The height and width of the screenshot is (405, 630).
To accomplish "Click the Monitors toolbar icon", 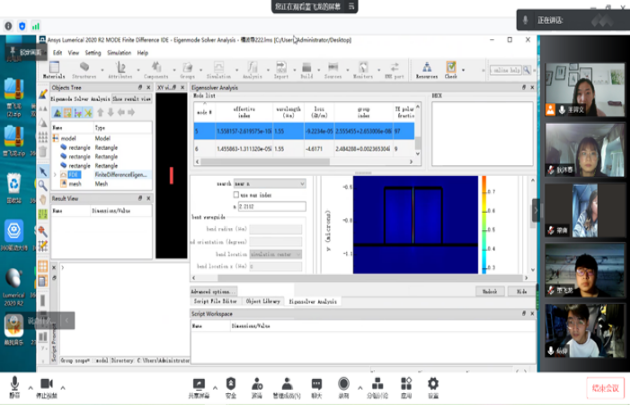I will pyautogui.click(x=362, y=68).
